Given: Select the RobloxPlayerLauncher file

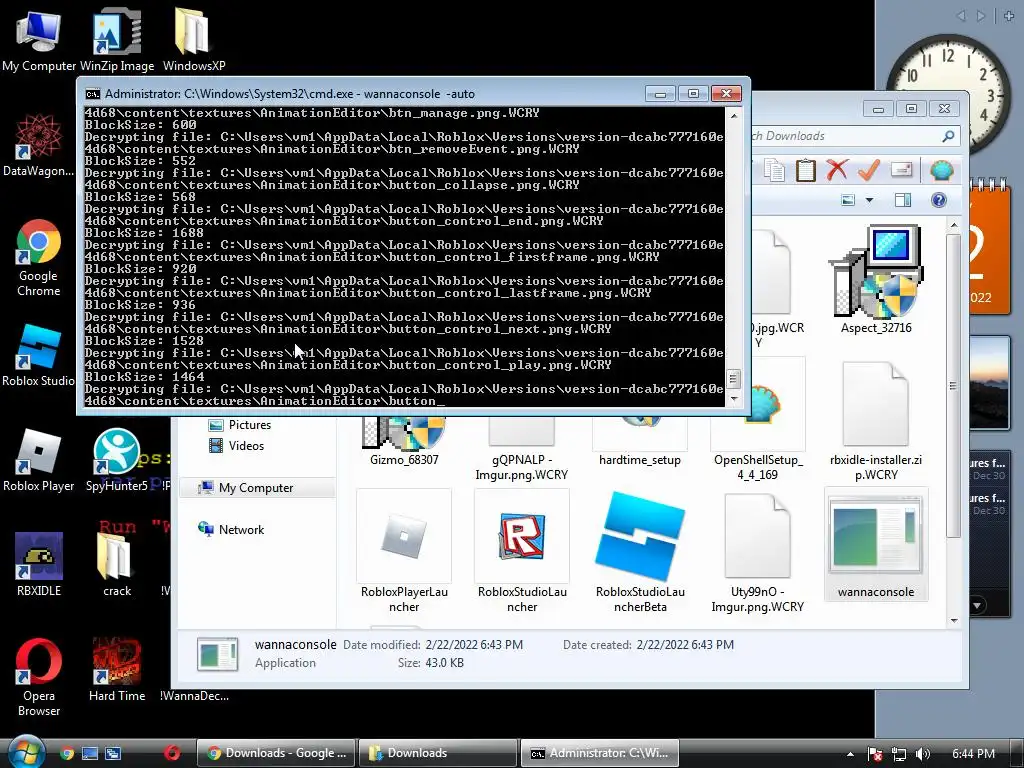Looking at the screenshot, I should click(x=404, y=551).
